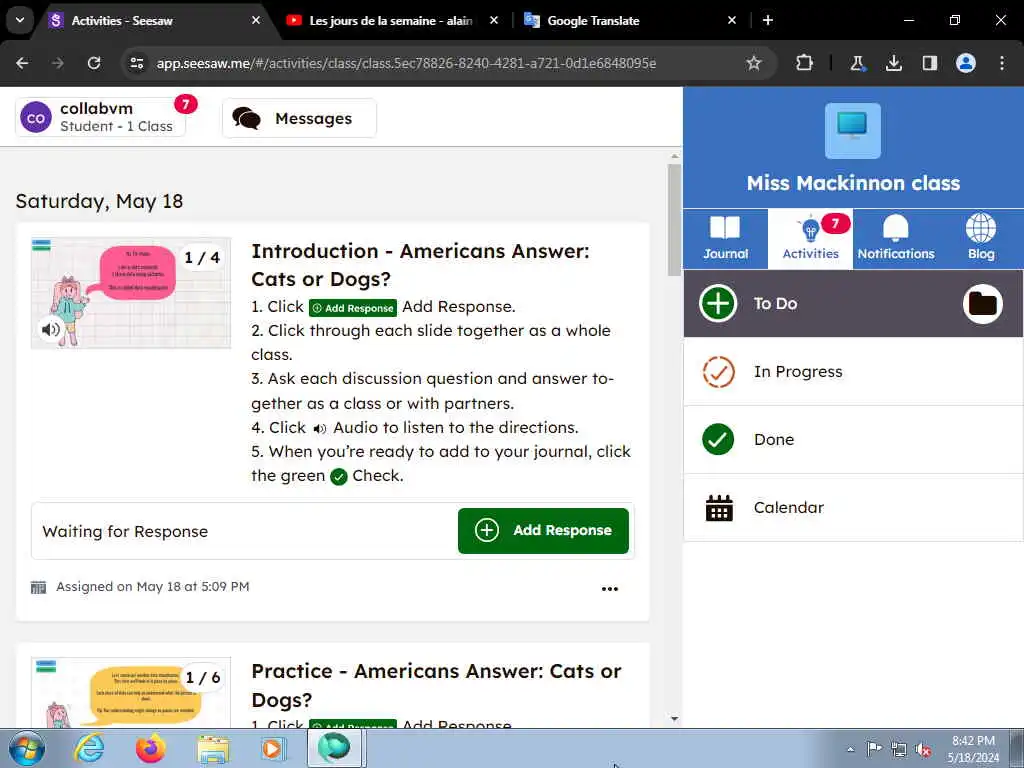1024x768 pixels.
Task: Open Windows Media Player from the taskbar
Action: point(273,748)
